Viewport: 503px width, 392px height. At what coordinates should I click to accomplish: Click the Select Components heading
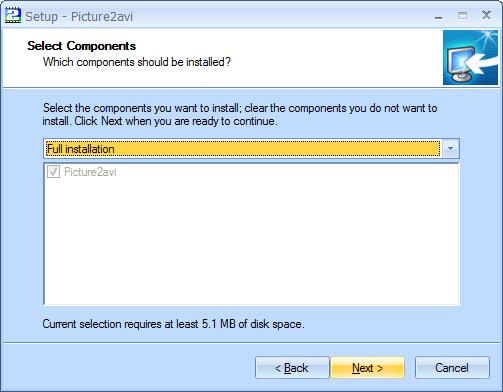point(82,46)
